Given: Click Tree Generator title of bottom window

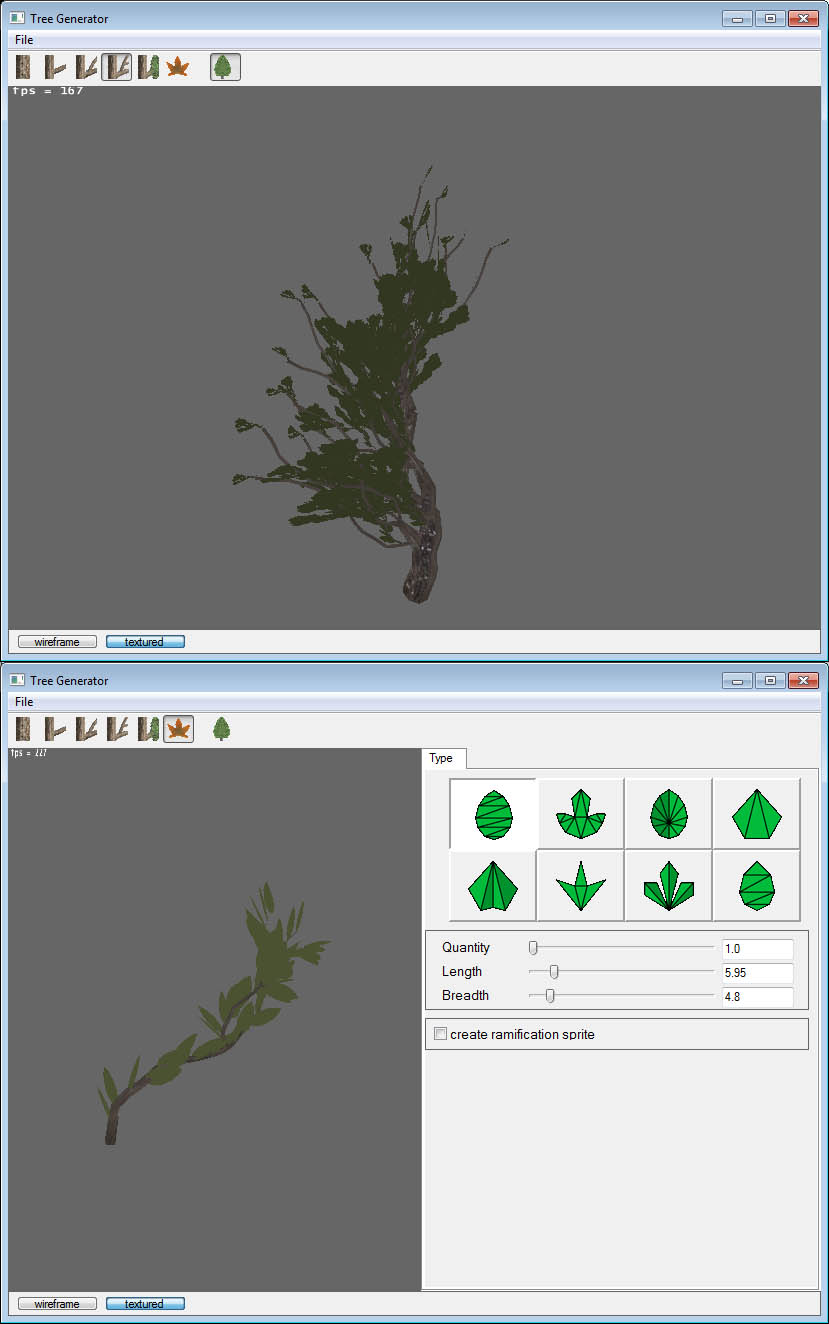Looking at the screenshot, I should 69,681.
